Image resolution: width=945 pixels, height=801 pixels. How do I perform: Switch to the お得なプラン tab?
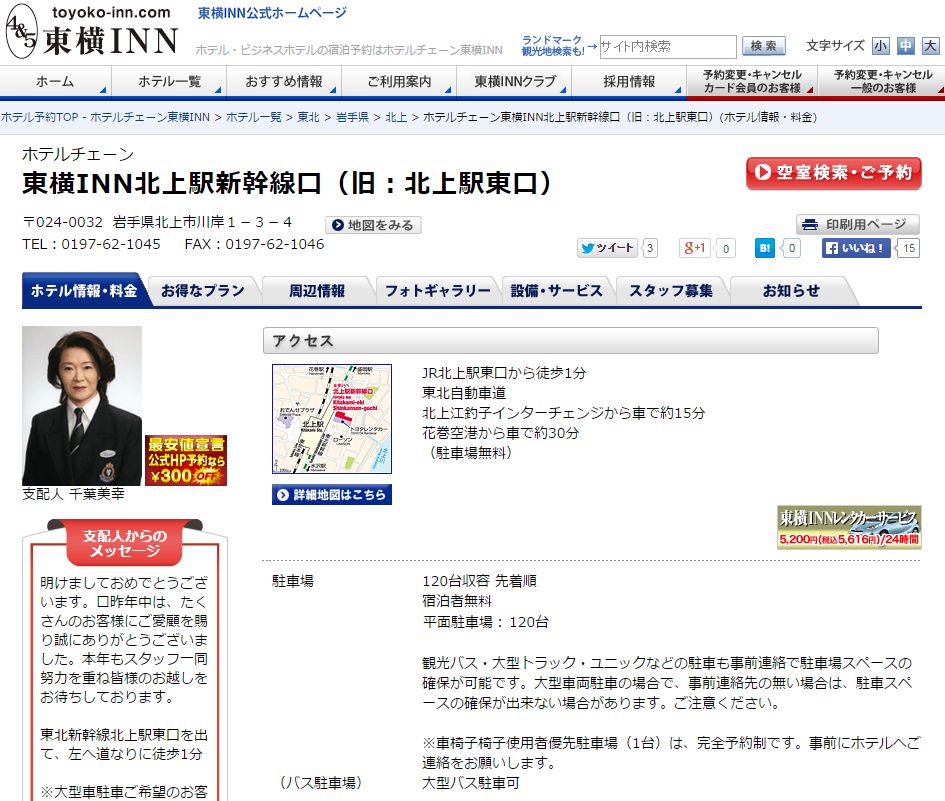203,291
